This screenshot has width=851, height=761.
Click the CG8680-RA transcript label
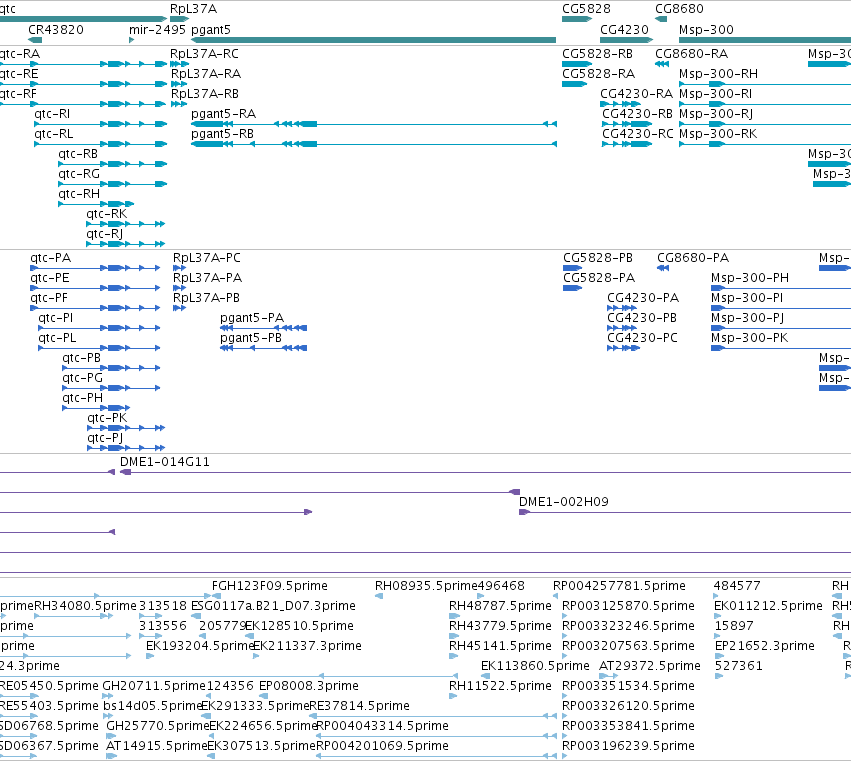(691, 54)
